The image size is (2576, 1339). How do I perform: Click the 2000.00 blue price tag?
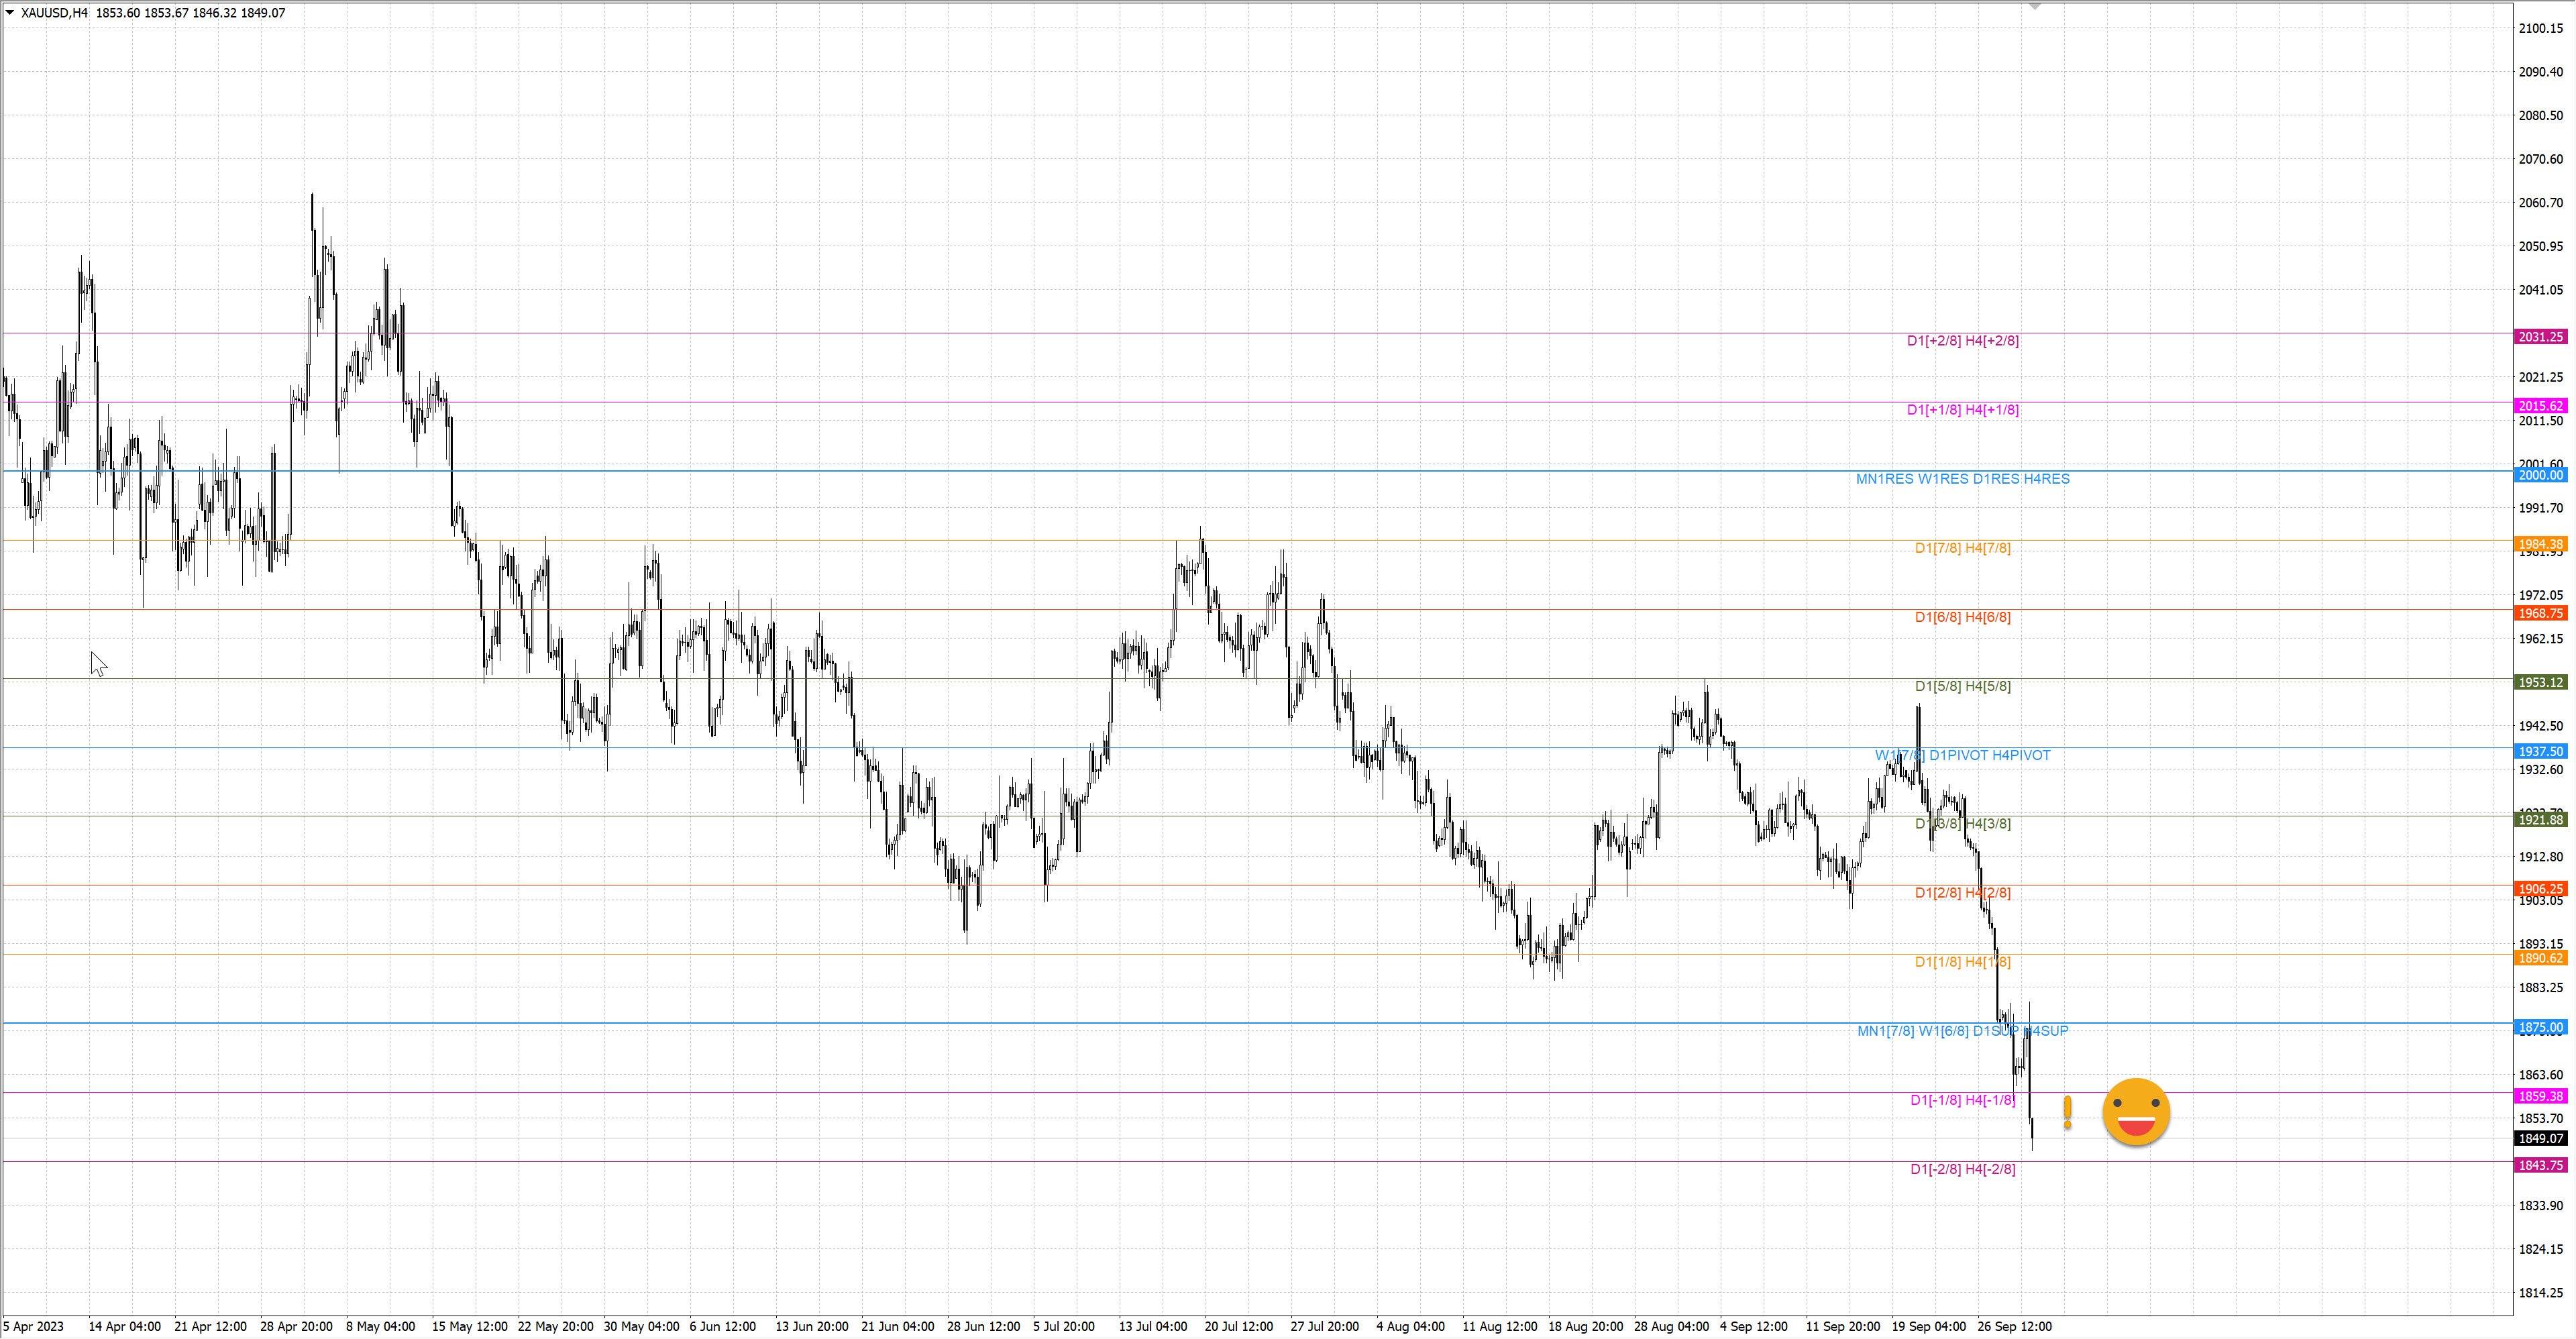coord(2540,475)
